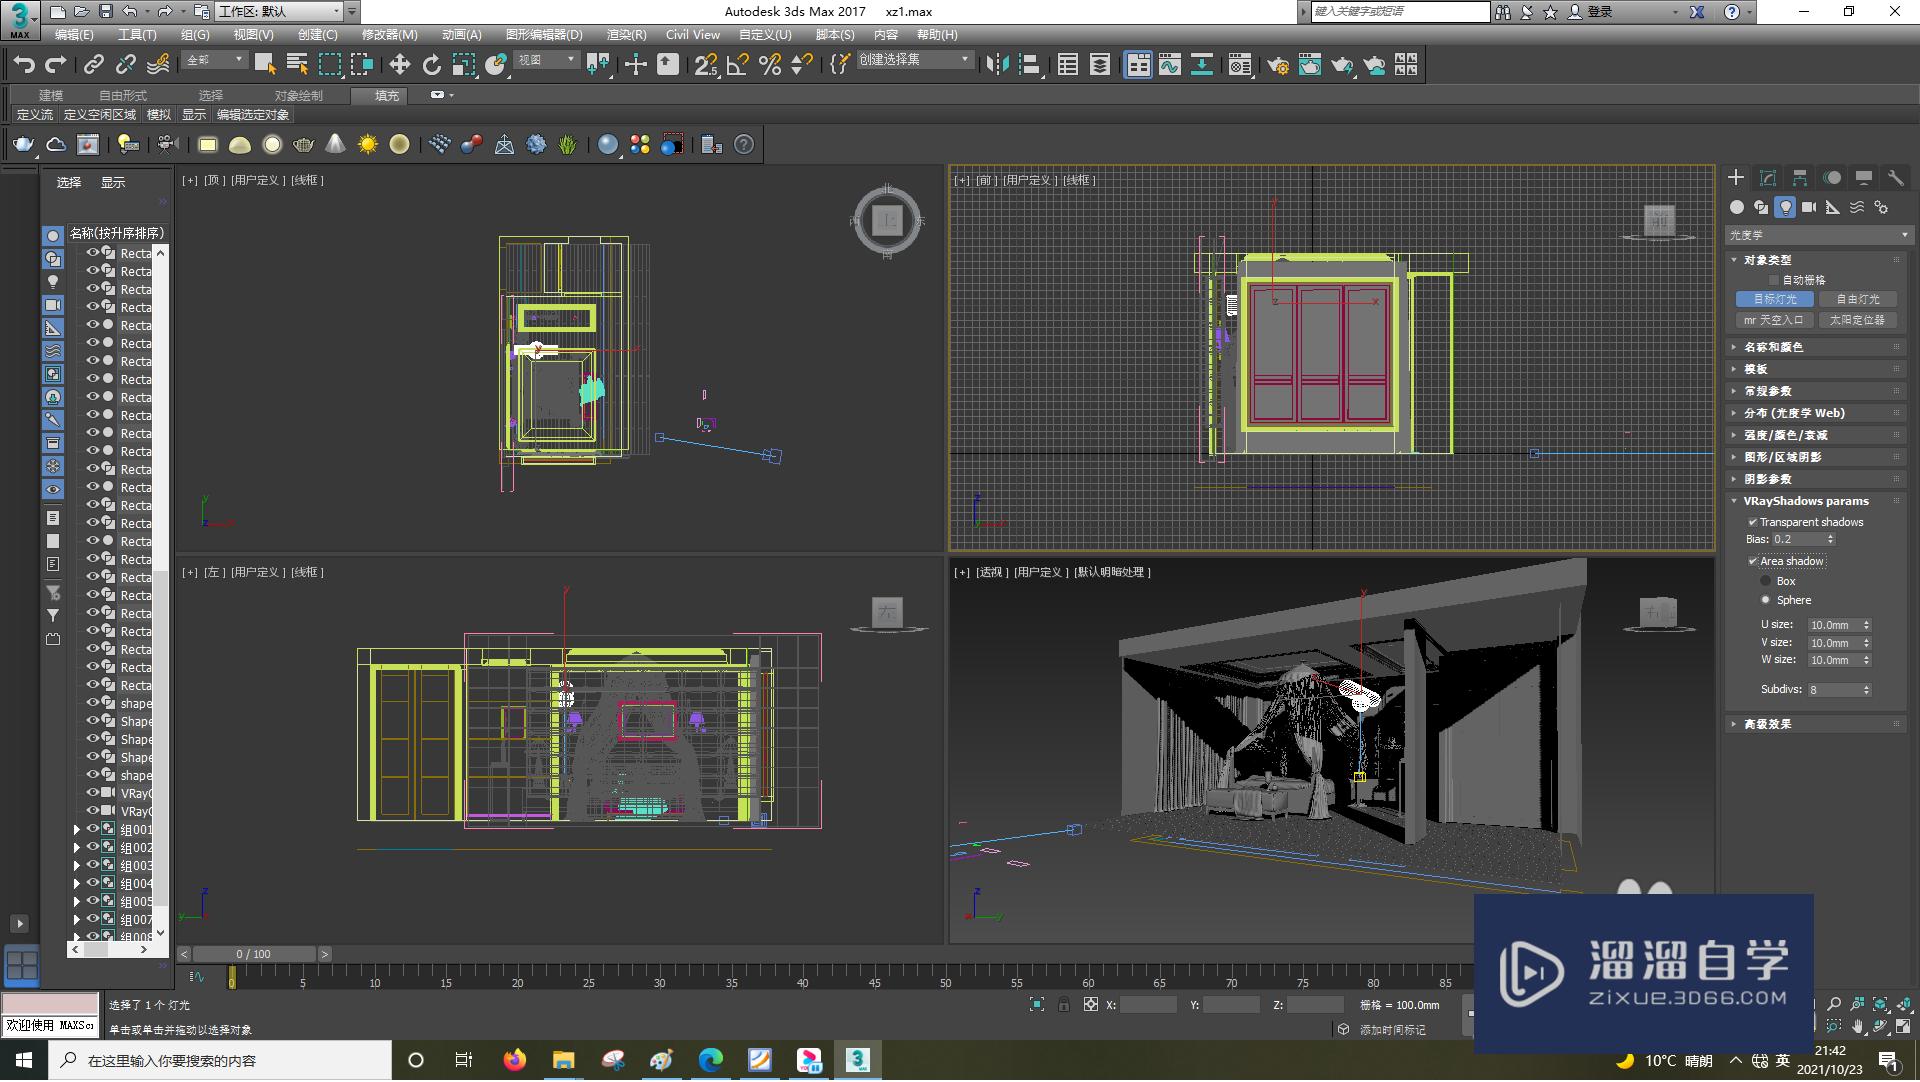
Task: Select the Link tool (chain icon)
Action: [x=94, y=65]
